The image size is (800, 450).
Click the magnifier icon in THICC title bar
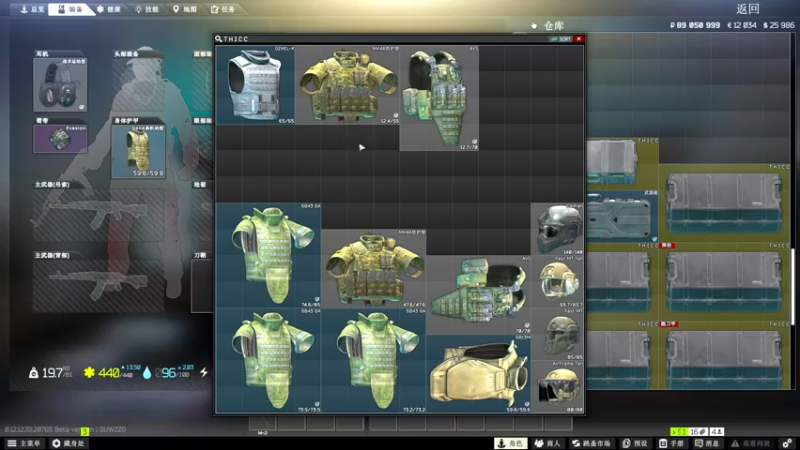pyautogui.click(x=218, y=39)
